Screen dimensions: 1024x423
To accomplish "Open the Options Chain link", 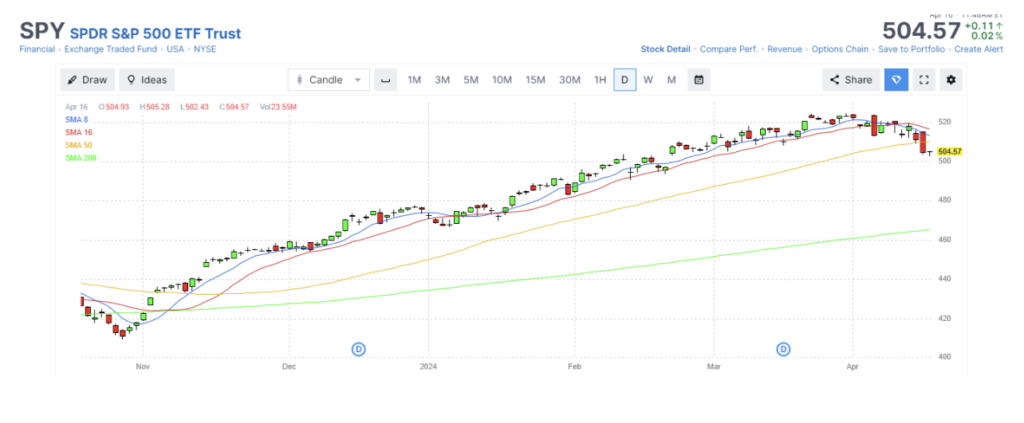I will click(x=840, y=49).
